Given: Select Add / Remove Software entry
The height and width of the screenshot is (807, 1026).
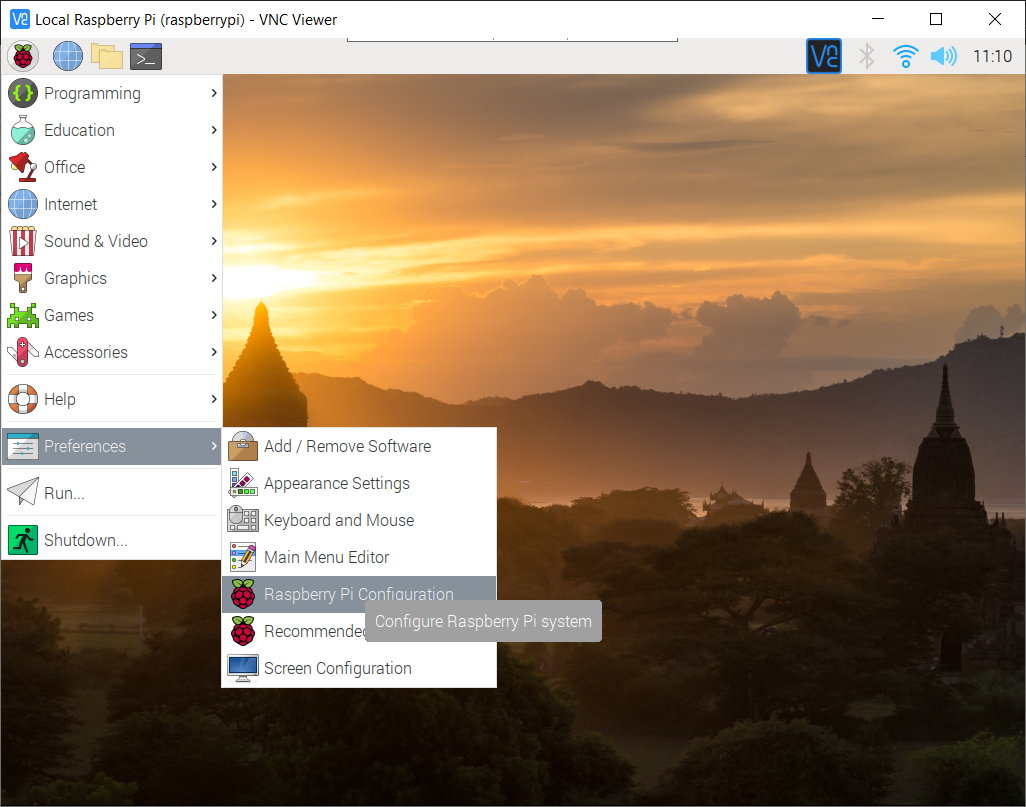Looking at the screenshot, I should [359, 446].
